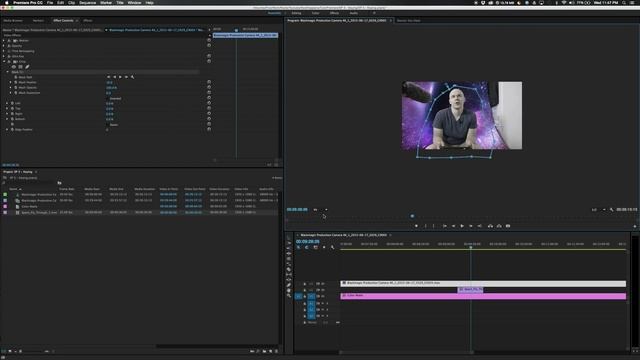Toggle animation stopwatch for Mask Feather
Image resolution: width=640 pixels, height=360 pixels.
16,82
